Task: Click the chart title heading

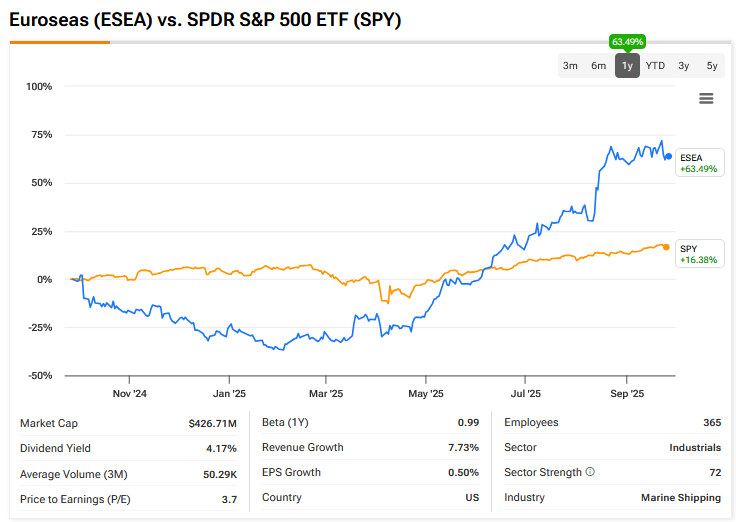Action: (205, 20)
